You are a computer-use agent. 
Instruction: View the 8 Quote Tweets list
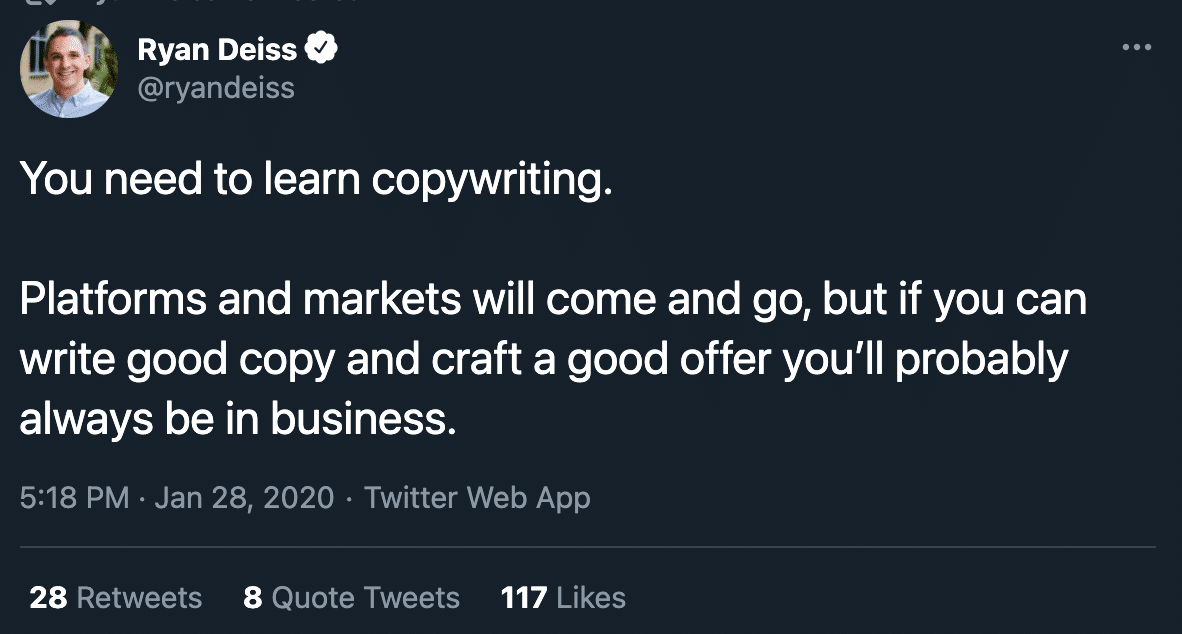(351, 598)
